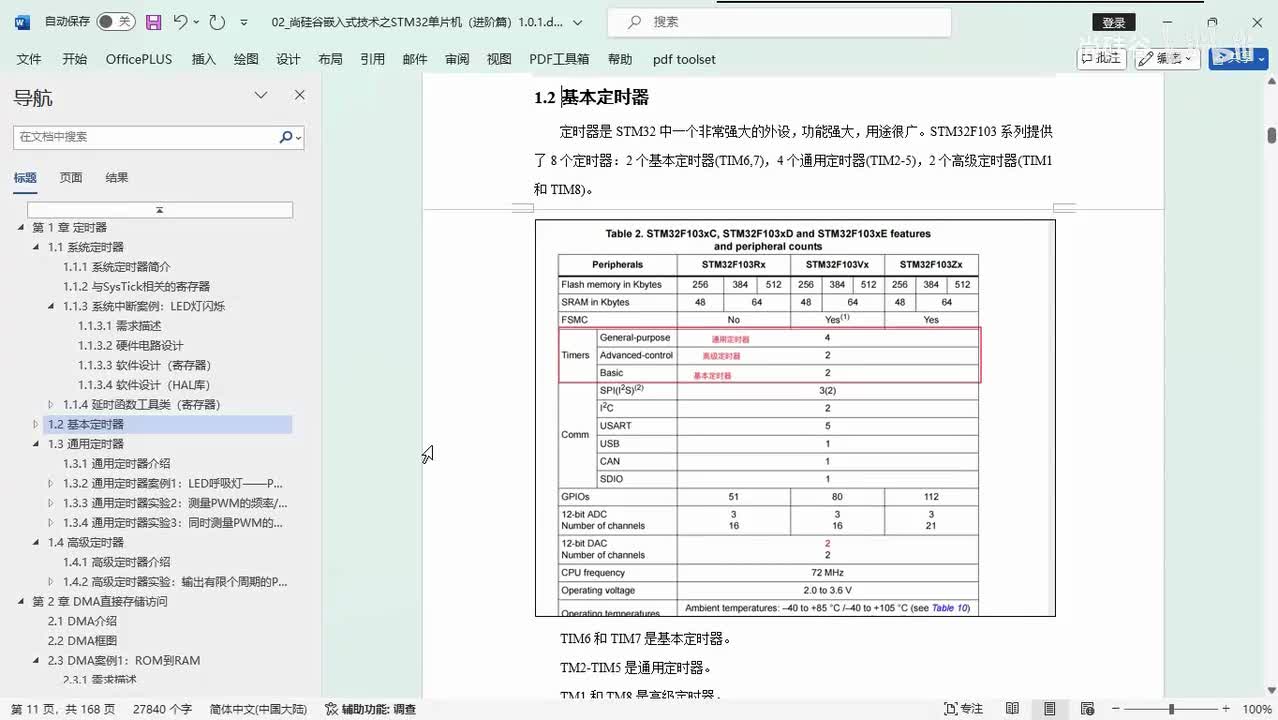Collapse the 1.1 系统定时器 heading
This screenshot has width=1278, height=720.
[37, 247]
